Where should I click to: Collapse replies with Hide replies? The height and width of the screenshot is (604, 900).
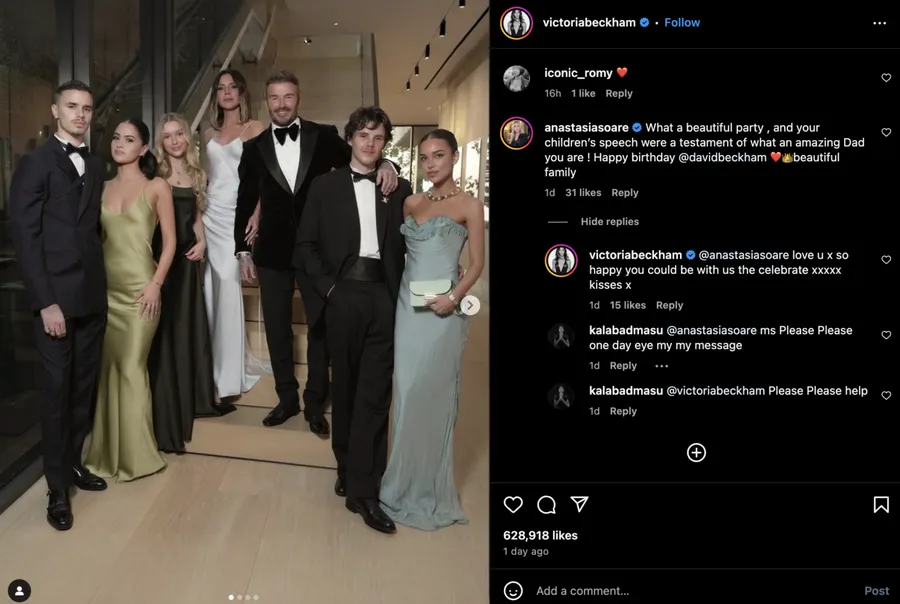pos(609,222)
